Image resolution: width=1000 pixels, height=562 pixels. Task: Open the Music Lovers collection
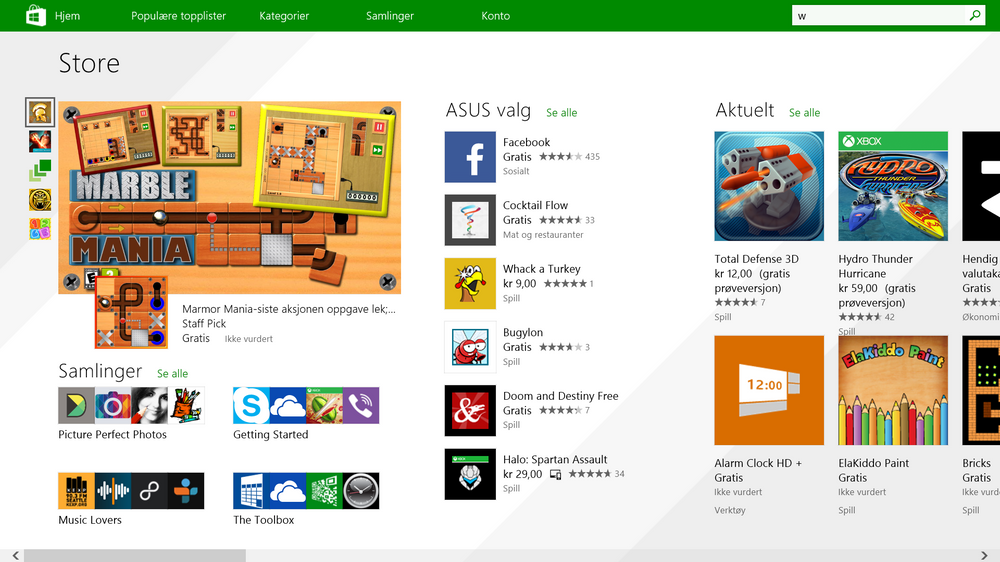point(131,491)
